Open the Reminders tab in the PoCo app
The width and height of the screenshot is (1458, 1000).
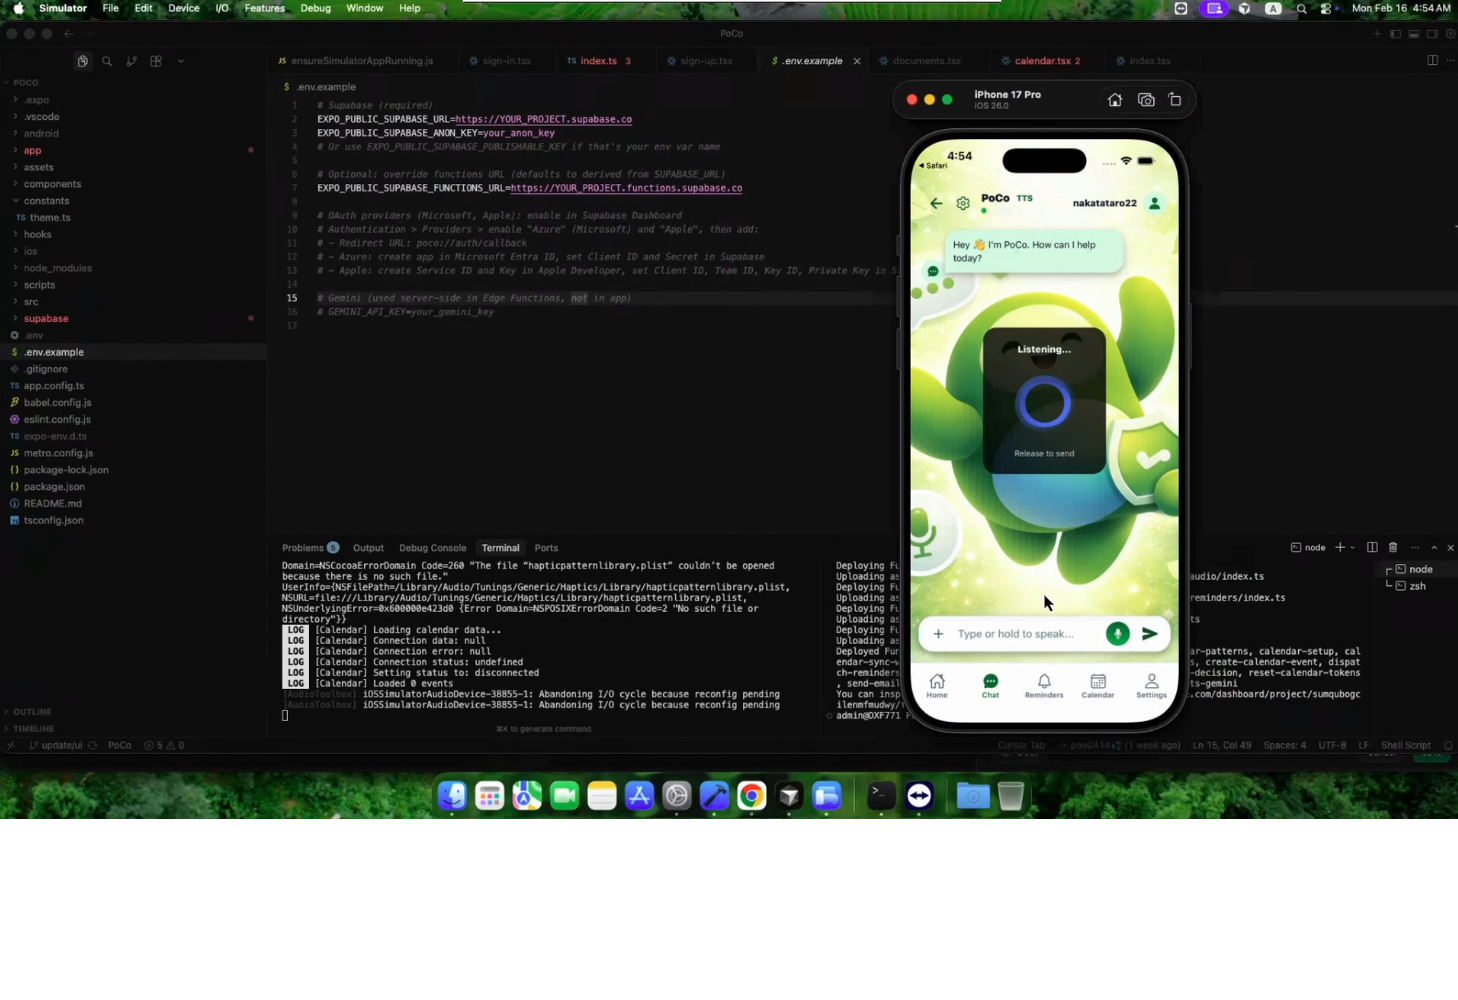click(1044, 686)
